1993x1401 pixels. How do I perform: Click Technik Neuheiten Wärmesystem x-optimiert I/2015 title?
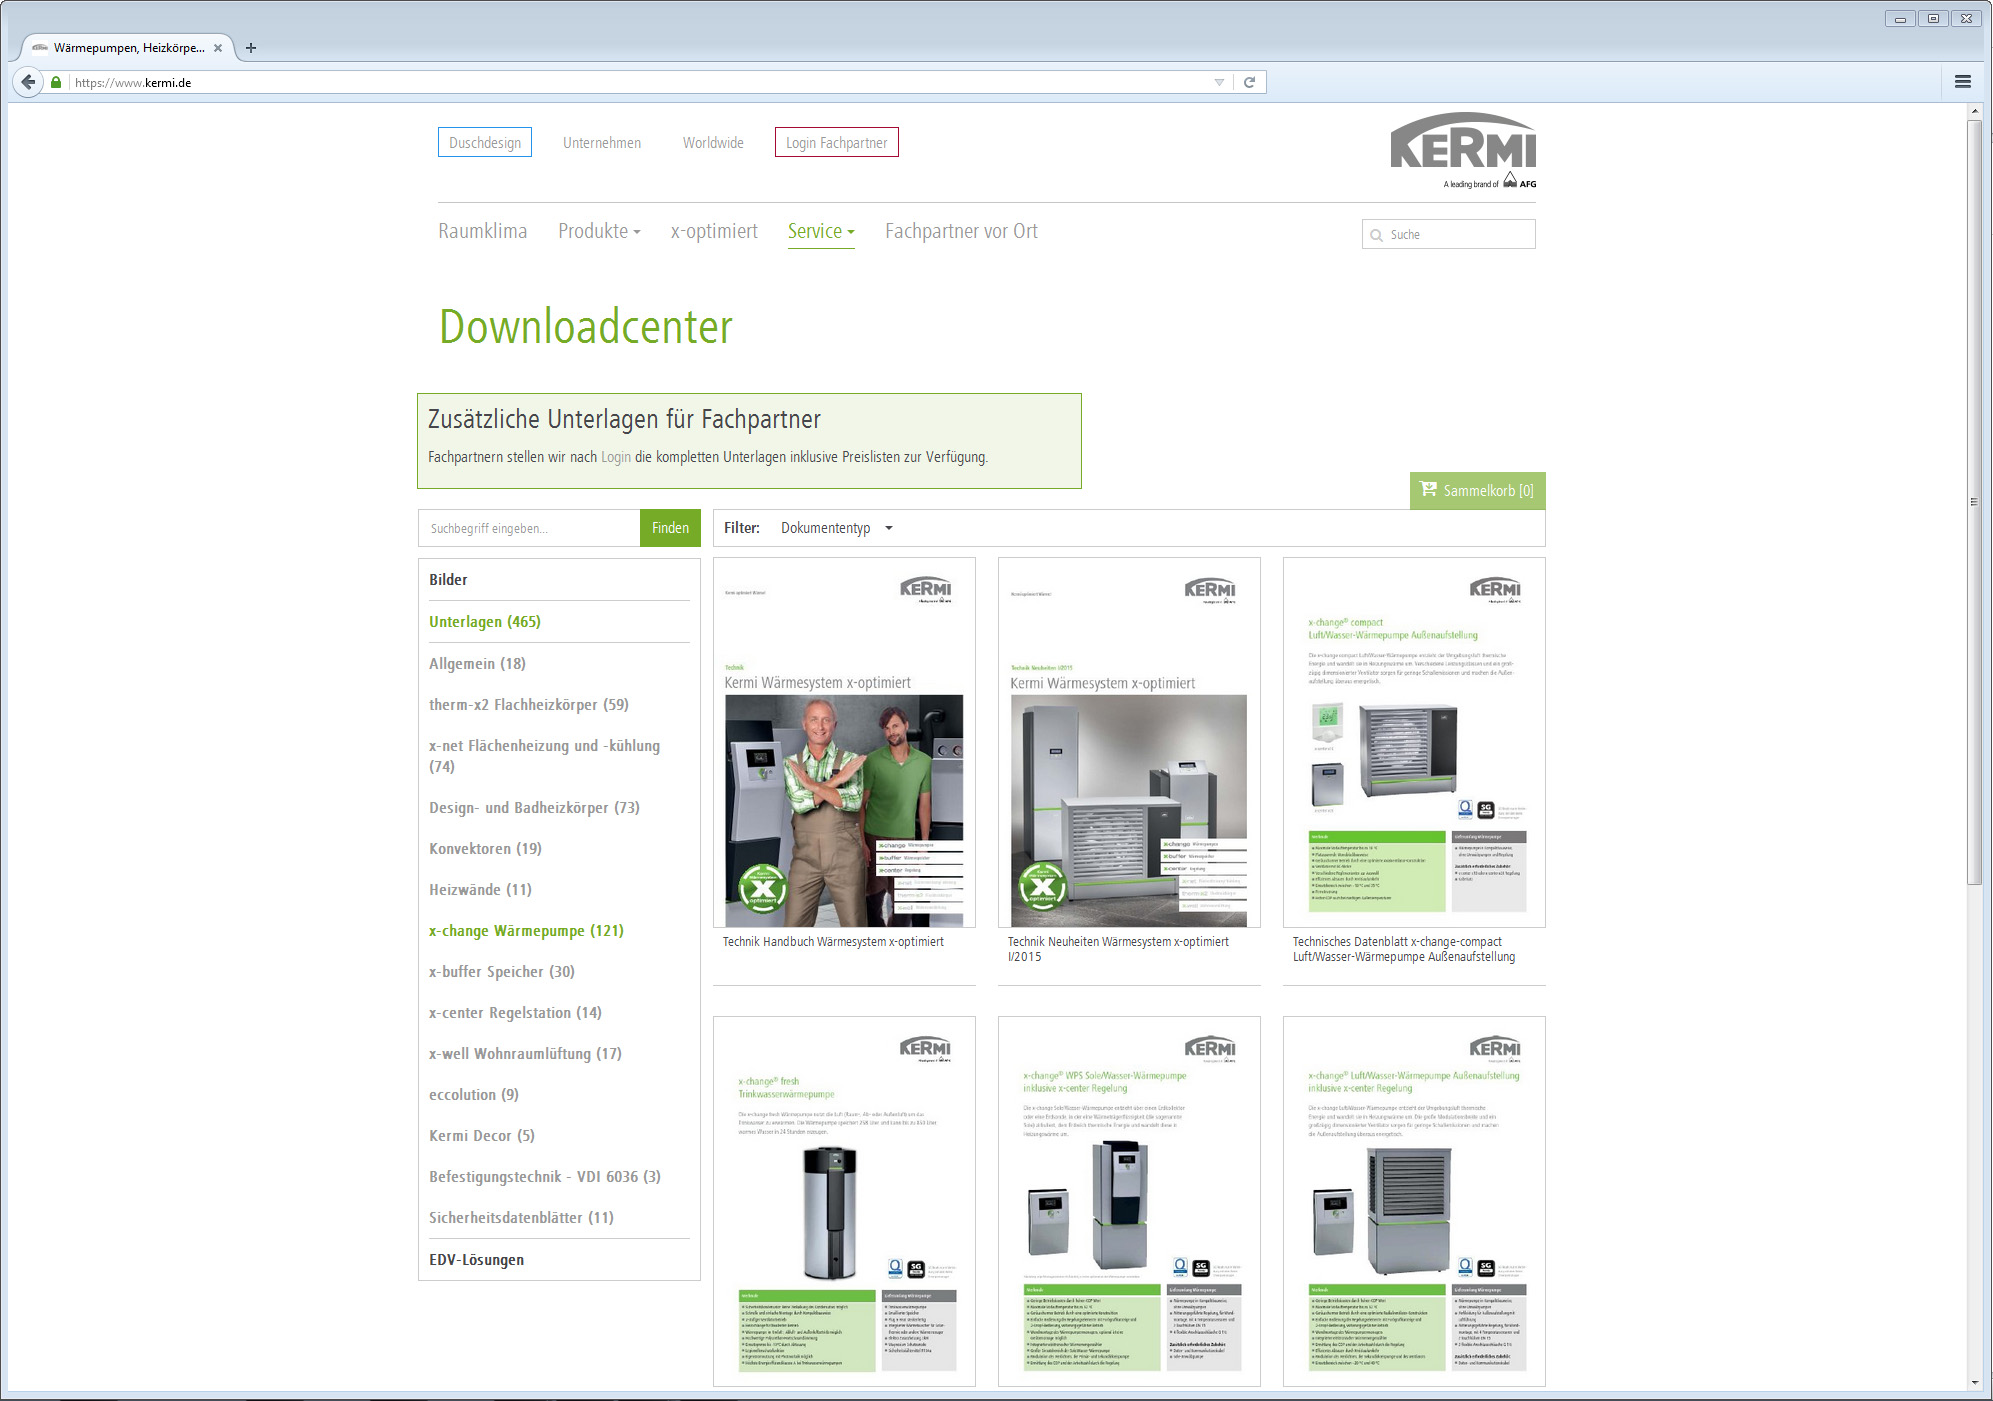tap(1118, 949)
